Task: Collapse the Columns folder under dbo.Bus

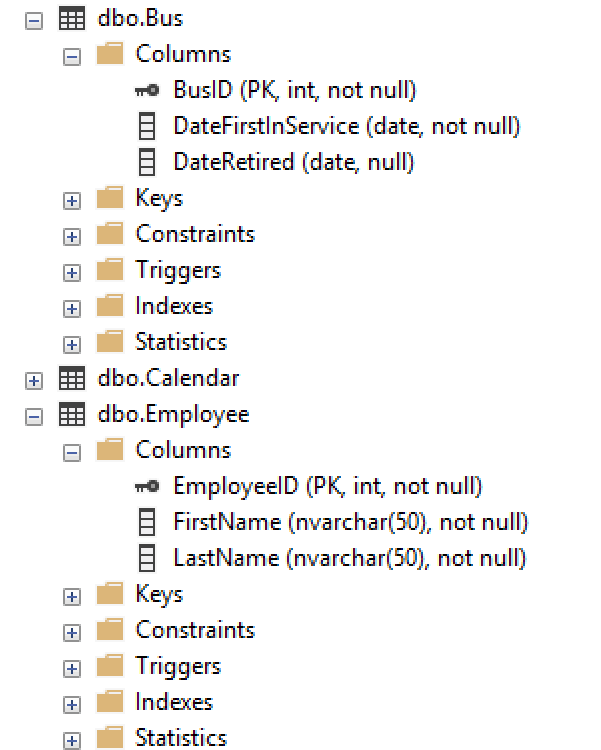Action: pos(72,56)
